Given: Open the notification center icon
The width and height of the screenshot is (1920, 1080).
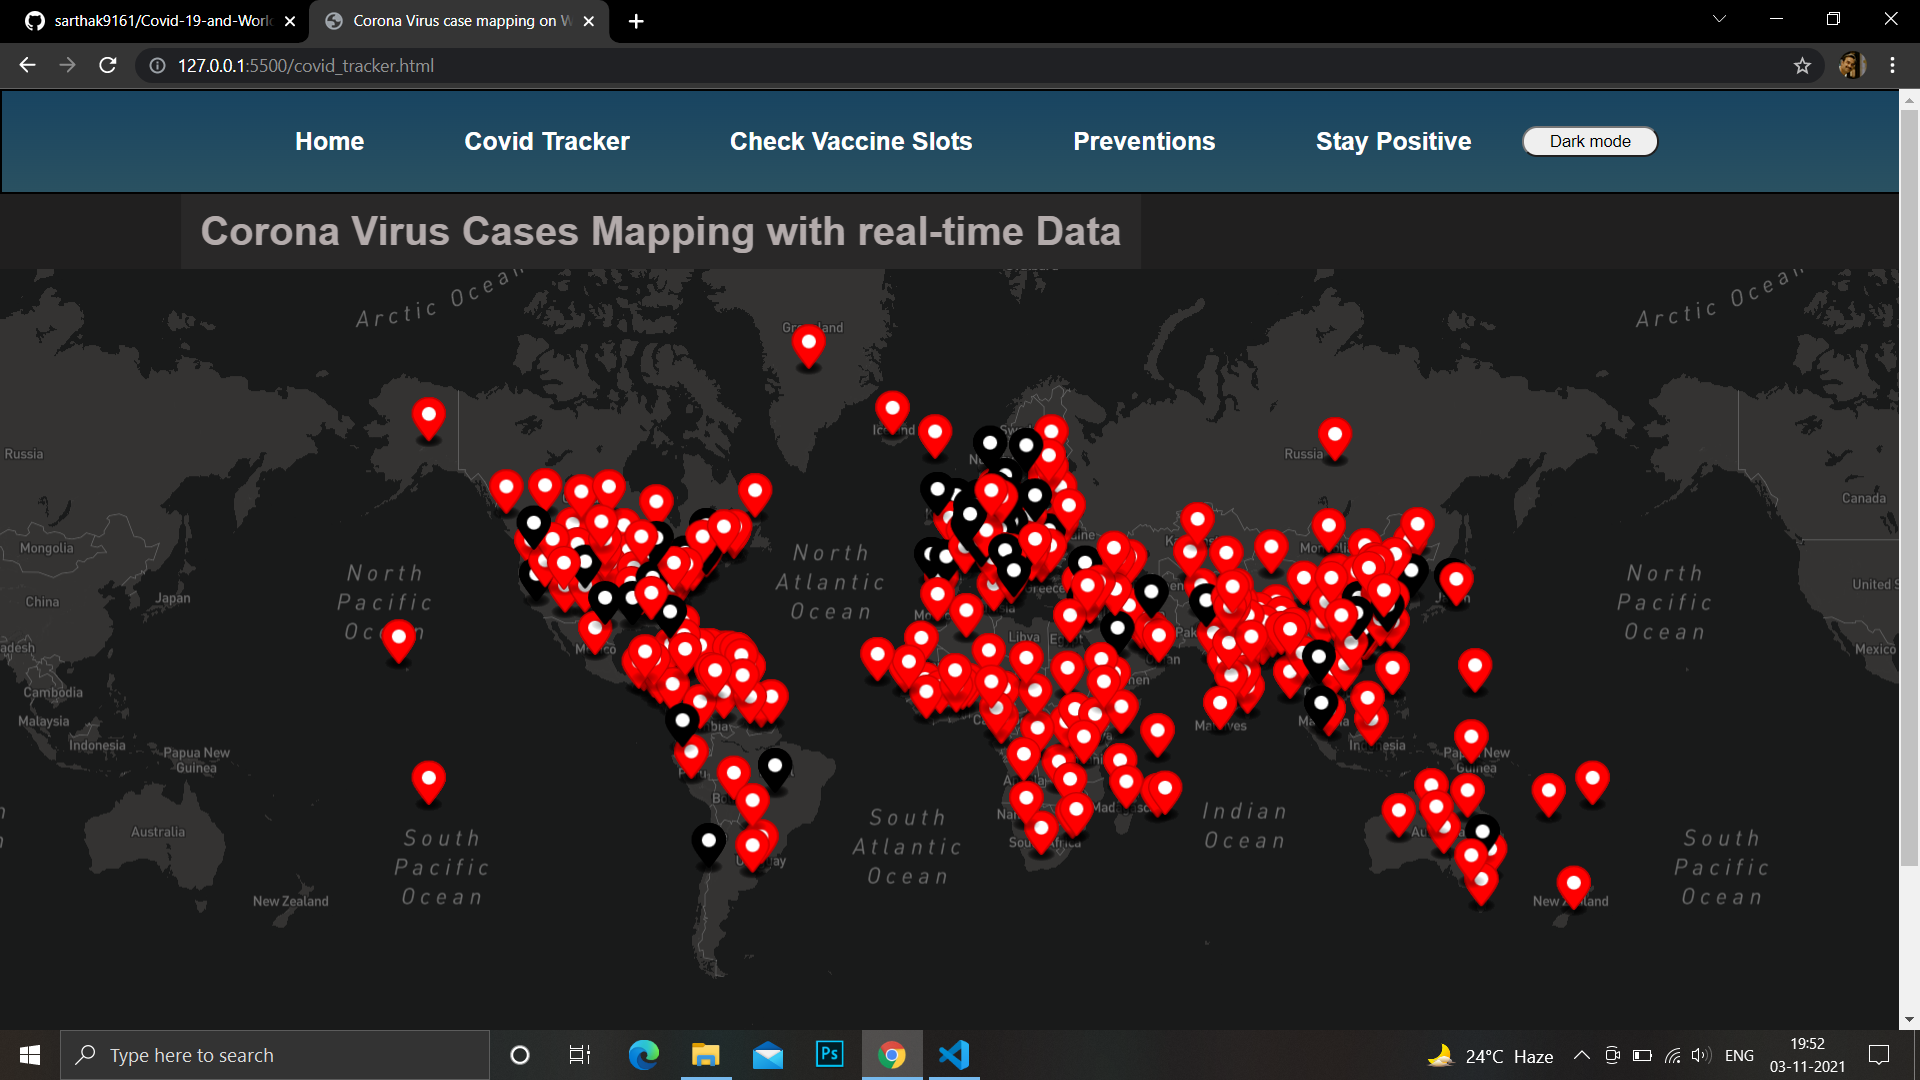Looking at the screenshot, I should 1879,1055.
